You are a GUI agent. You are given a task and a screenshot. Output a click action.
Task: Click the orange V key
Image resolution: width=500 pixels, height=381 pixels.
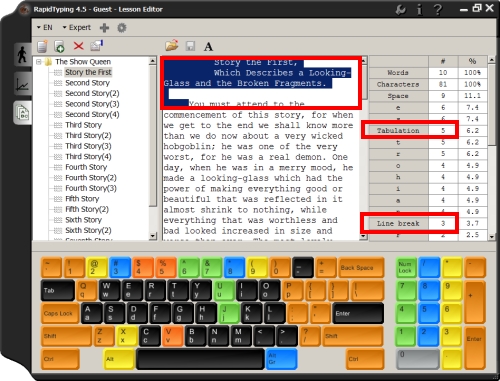173,336
